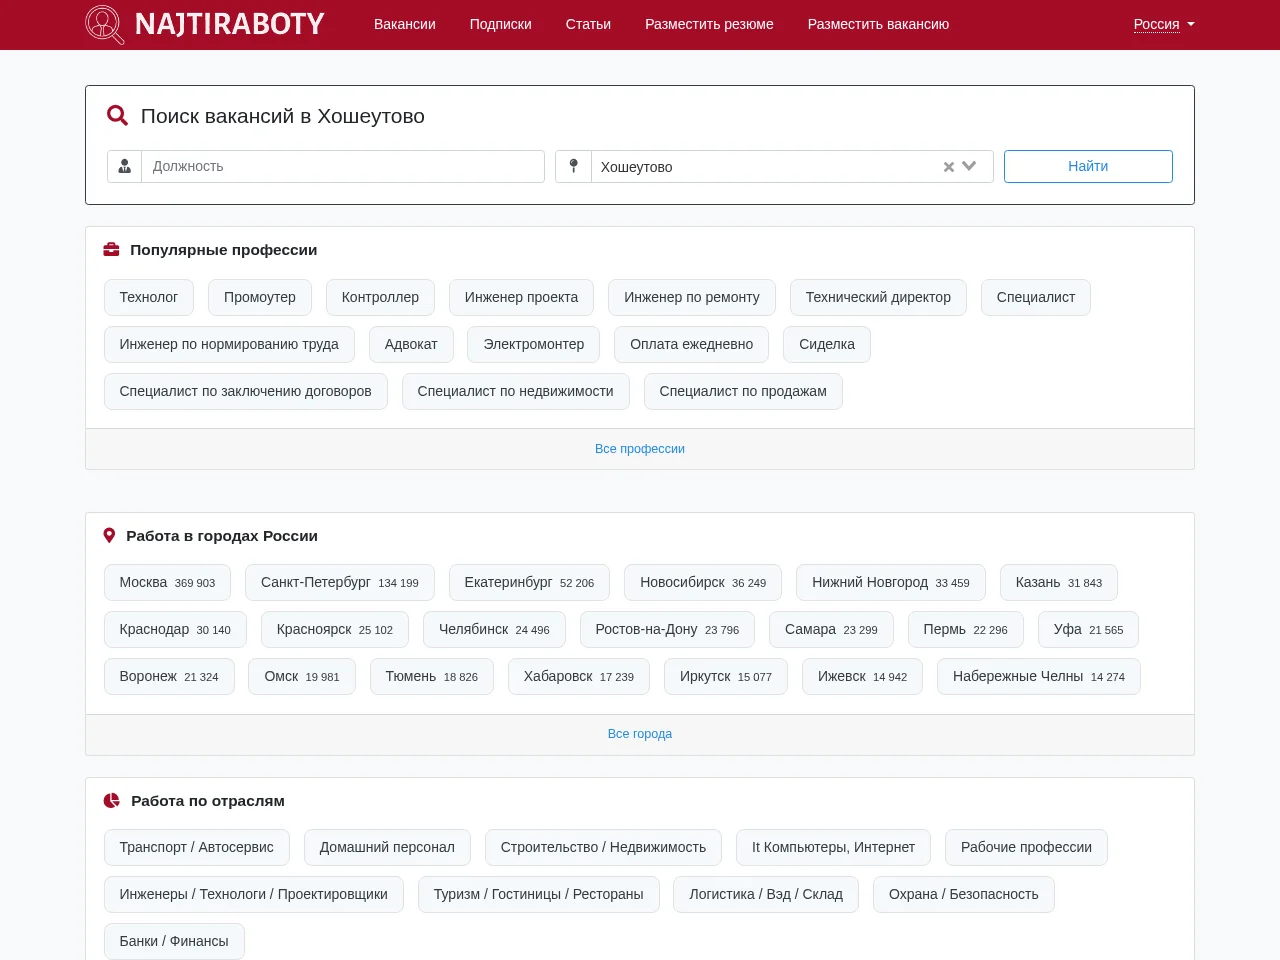
Task: Expand the city dropdown chevron
Action: pos(969,167)
